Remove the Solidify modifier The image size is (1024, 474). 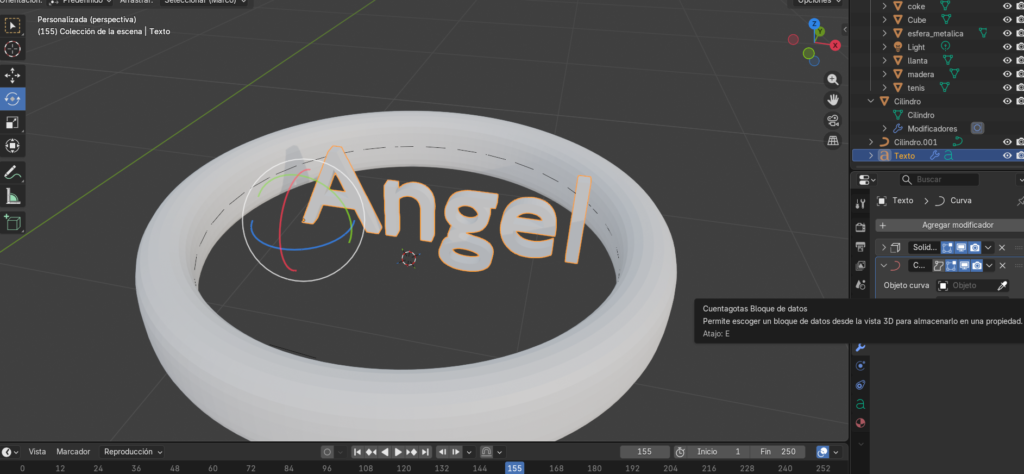[1002, 247]
